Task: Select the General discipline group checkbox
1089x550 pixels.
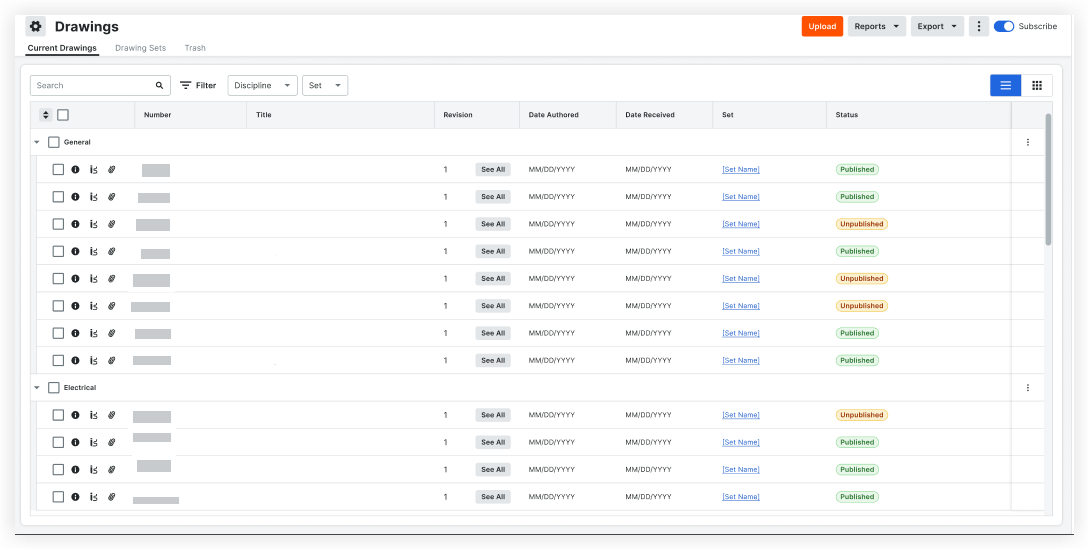Action: 53,142
